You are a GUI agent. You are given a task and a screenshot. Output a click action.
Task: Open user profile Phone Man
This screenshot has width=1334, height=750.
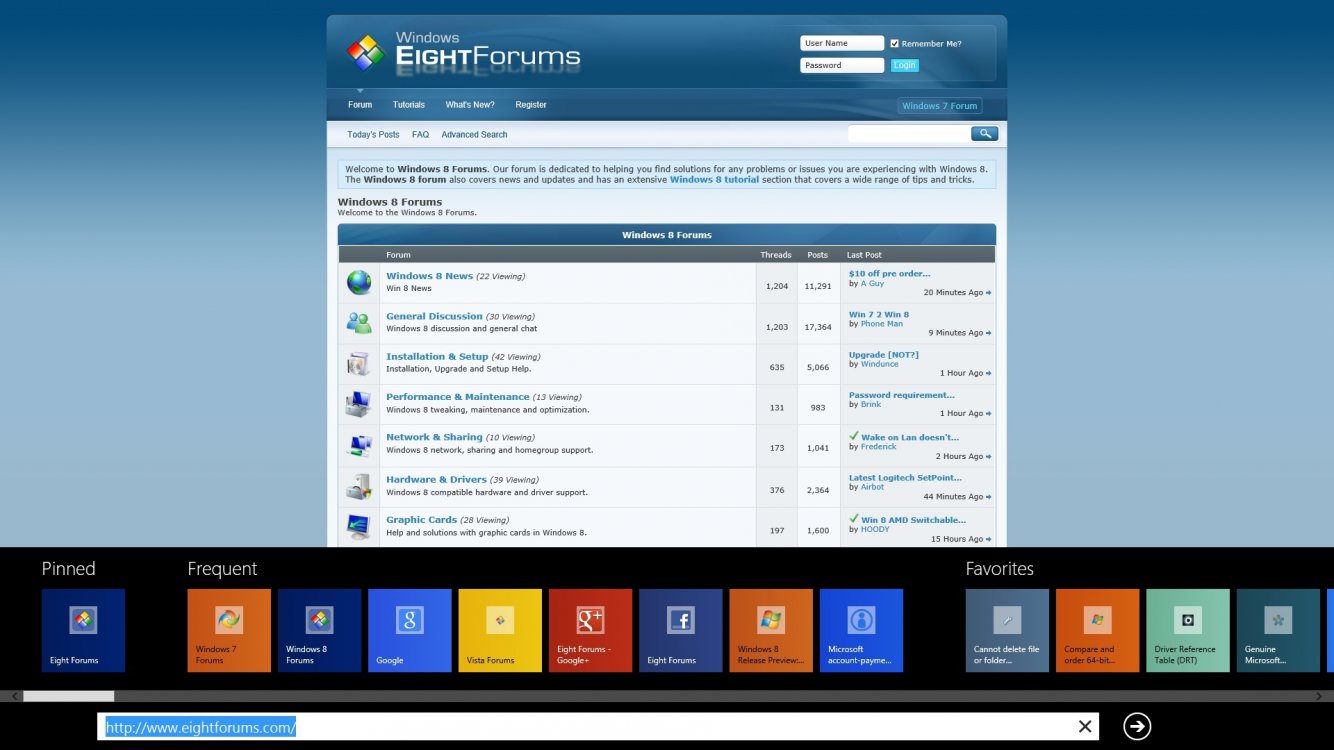pos(881,324)
